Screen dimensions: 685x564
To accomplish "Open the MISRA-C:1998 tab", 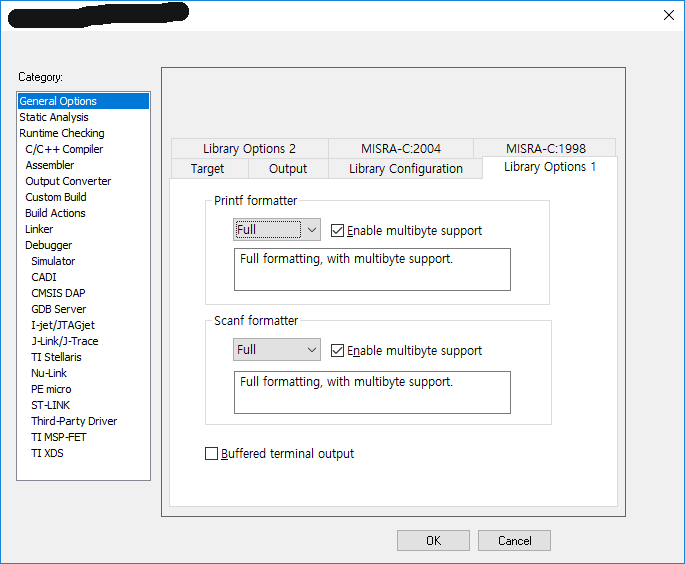I will 546,148.
